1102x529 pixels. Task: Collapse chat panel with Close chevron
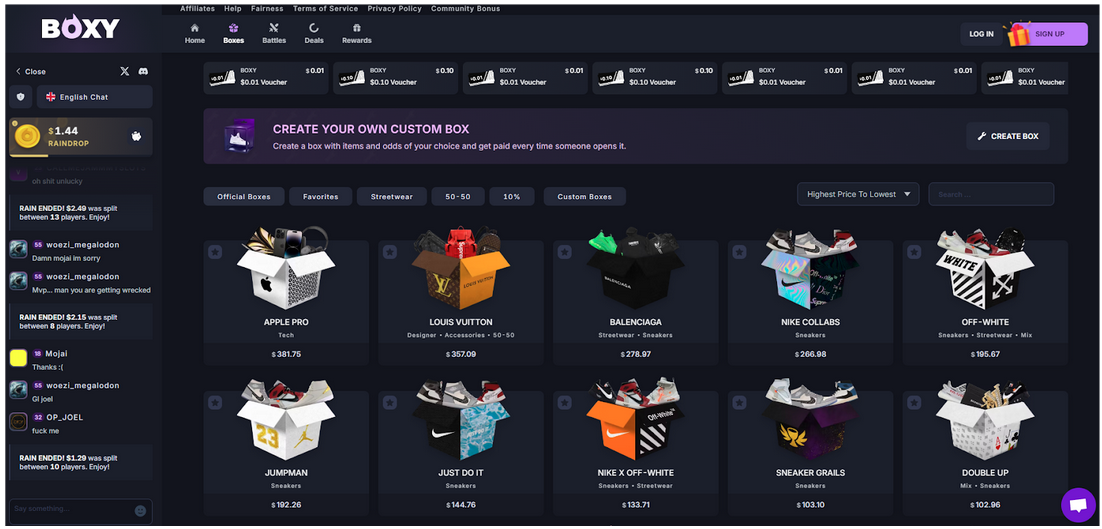click(30, 72)
